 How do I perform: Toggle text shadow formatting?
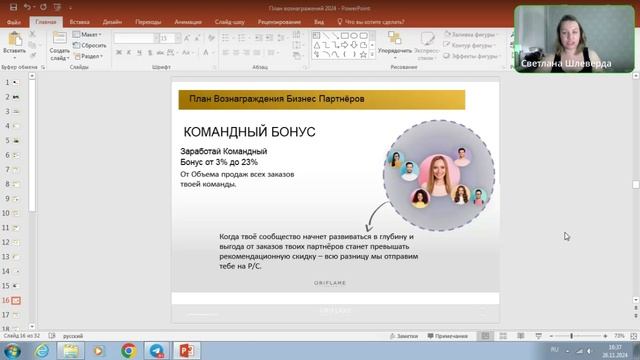click(x=150, y=53)
